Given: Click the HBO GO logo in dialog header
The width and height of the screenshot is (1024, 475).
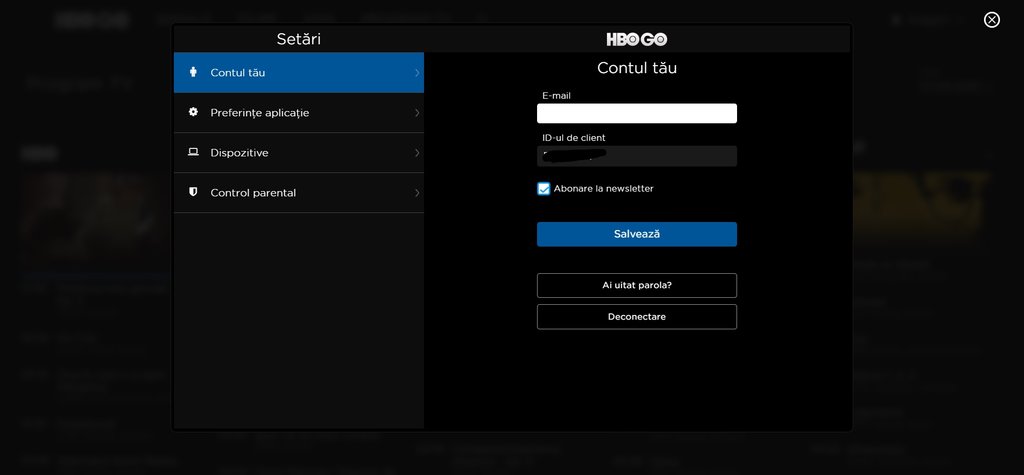Looking at the screenshot, I should (637, 39).
